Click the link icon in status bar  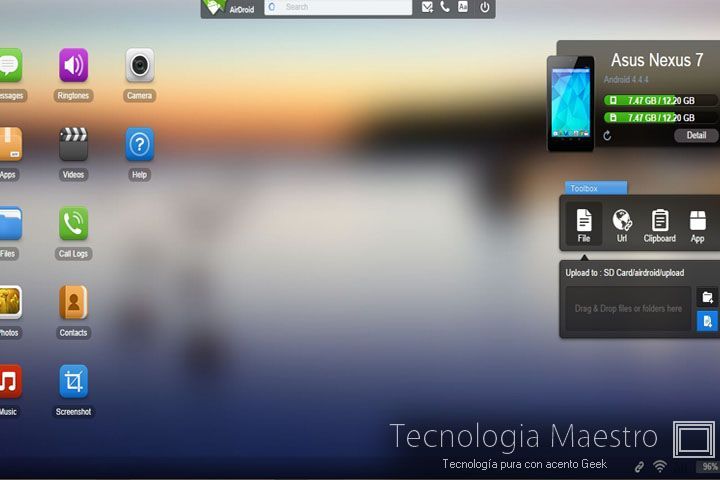click(x=639, y=467)
